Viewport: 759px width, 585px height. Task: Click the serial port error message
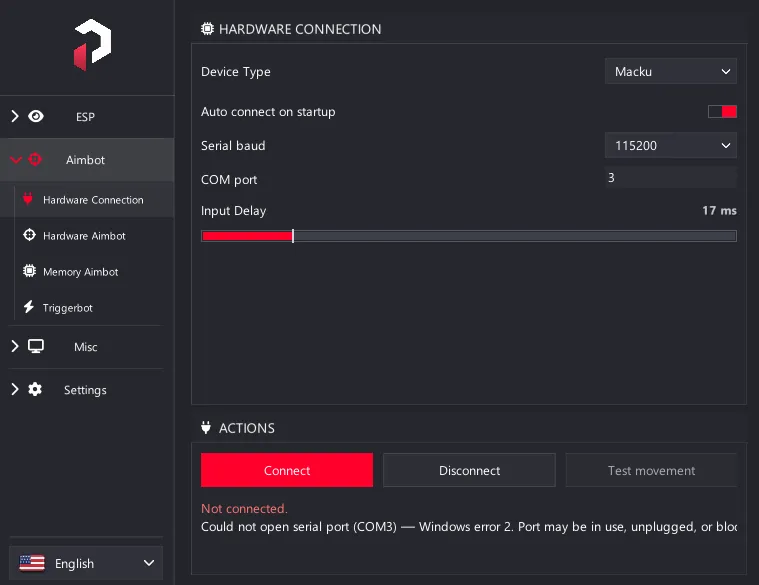(x=469, y=526)
